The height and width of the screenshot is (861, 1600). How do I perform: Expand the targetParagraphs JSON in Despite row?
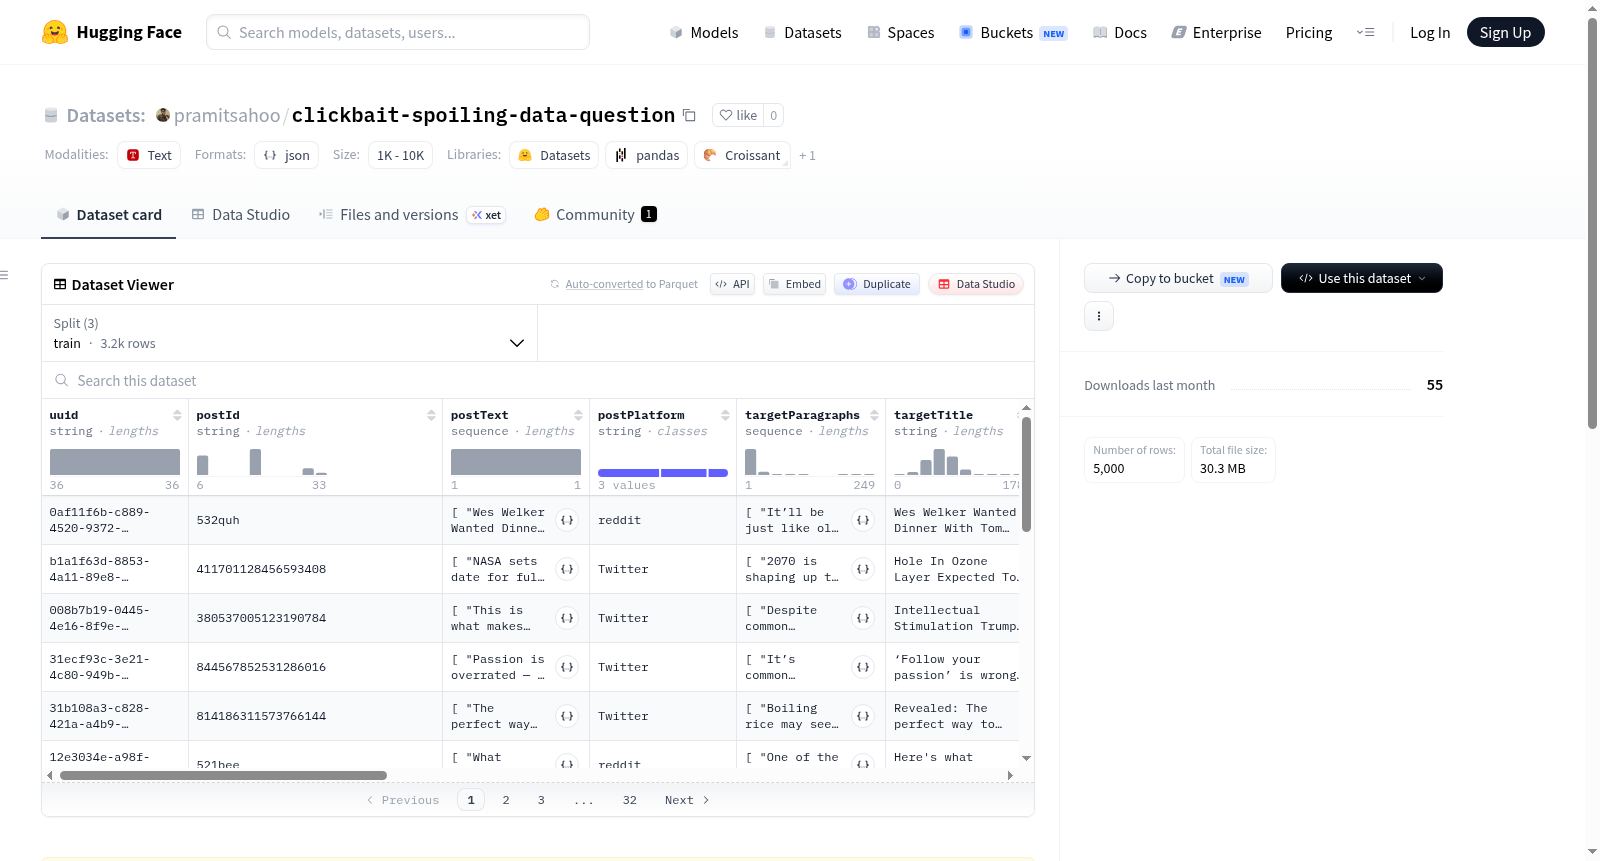(x=863, y=618)
